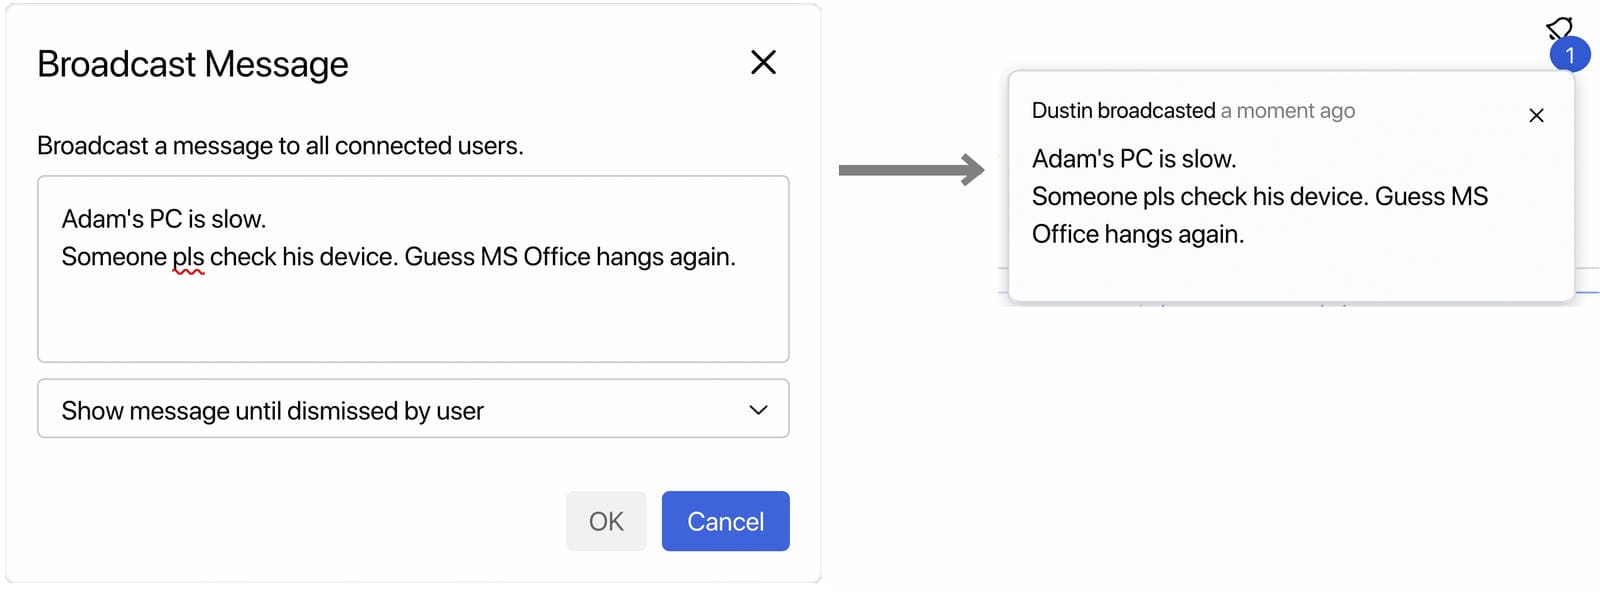The image size is (1600, 592).
Task: Click the gray arrow between the panels
Action: click(x=910, y=170)
